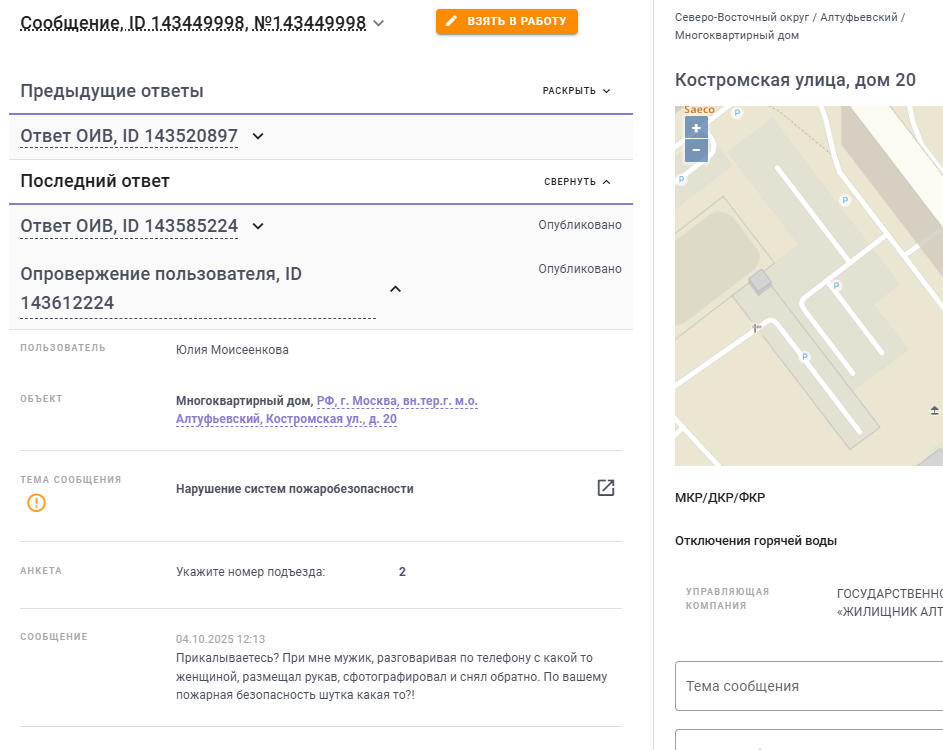Expand Ответ ОИВ ID 143585224
The image size is (943, 750).
click(258, 226)
